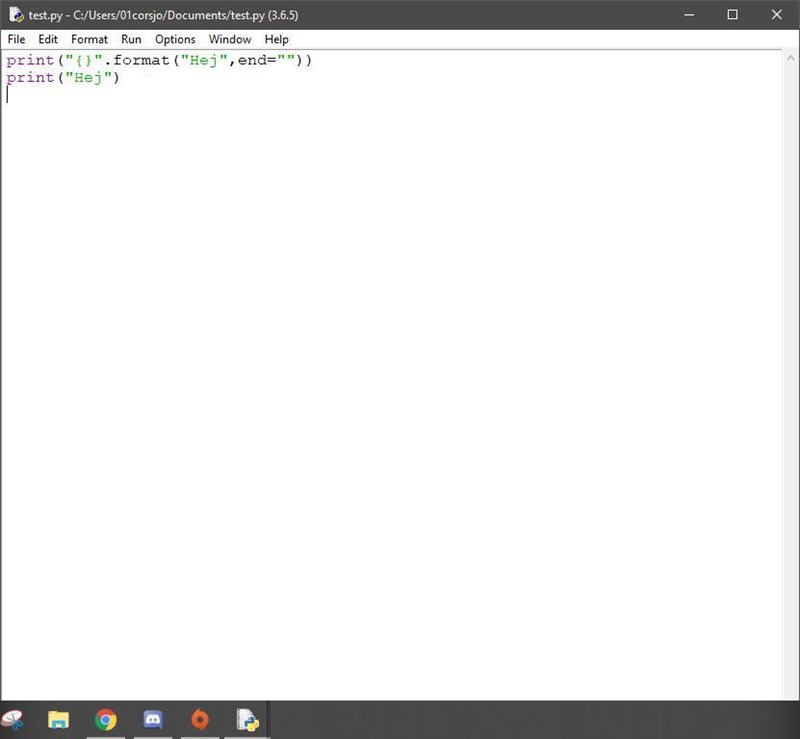
Task: Click the print keyword on the first line
Action: tap(30, 60)
